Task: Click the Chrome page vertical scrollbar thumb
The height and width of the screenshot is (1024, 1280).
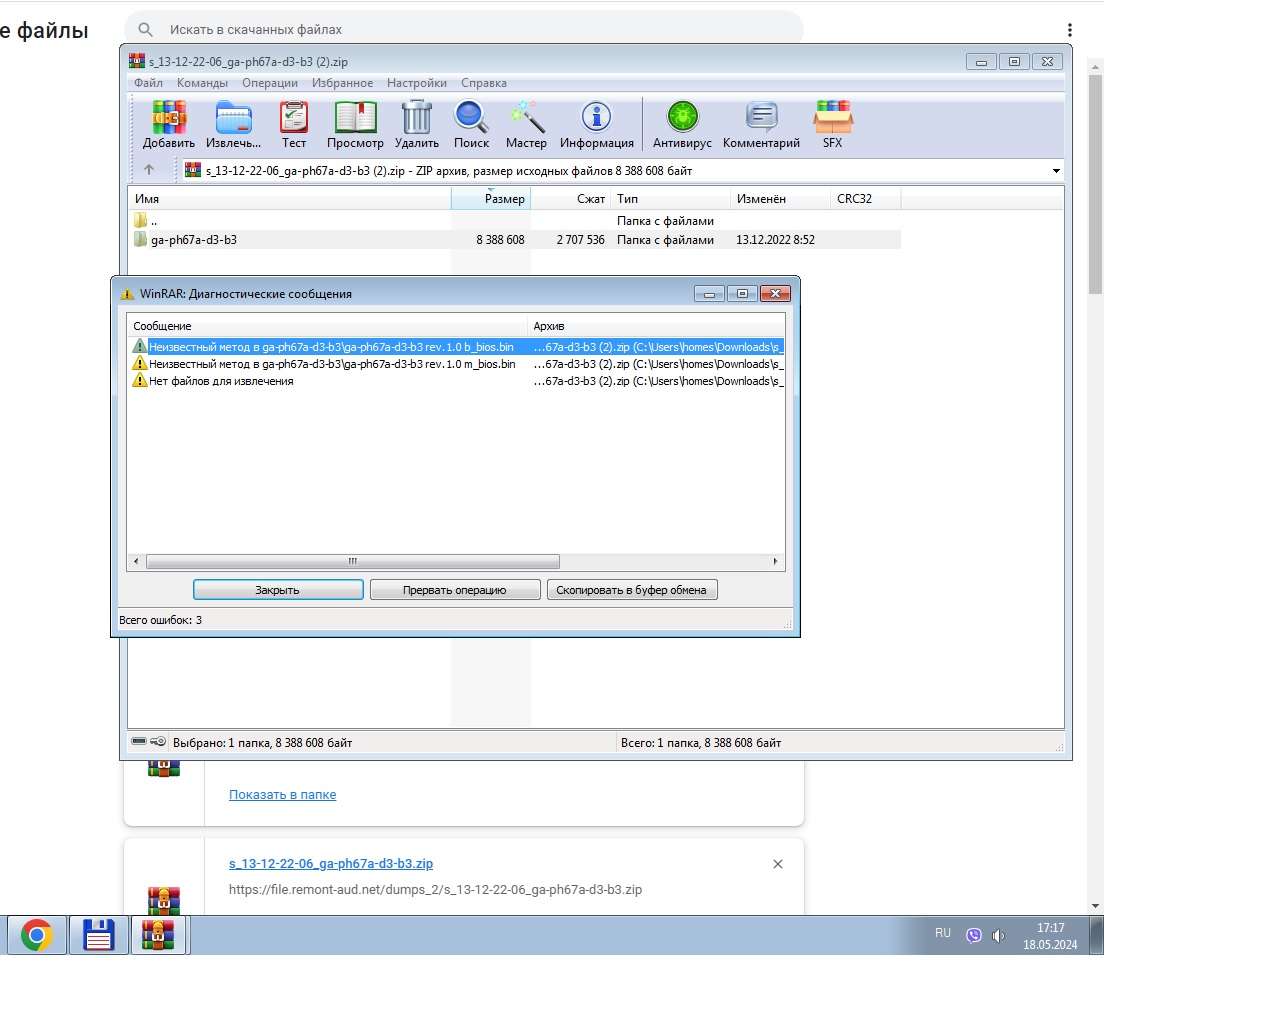Action: click(1095, 185)
